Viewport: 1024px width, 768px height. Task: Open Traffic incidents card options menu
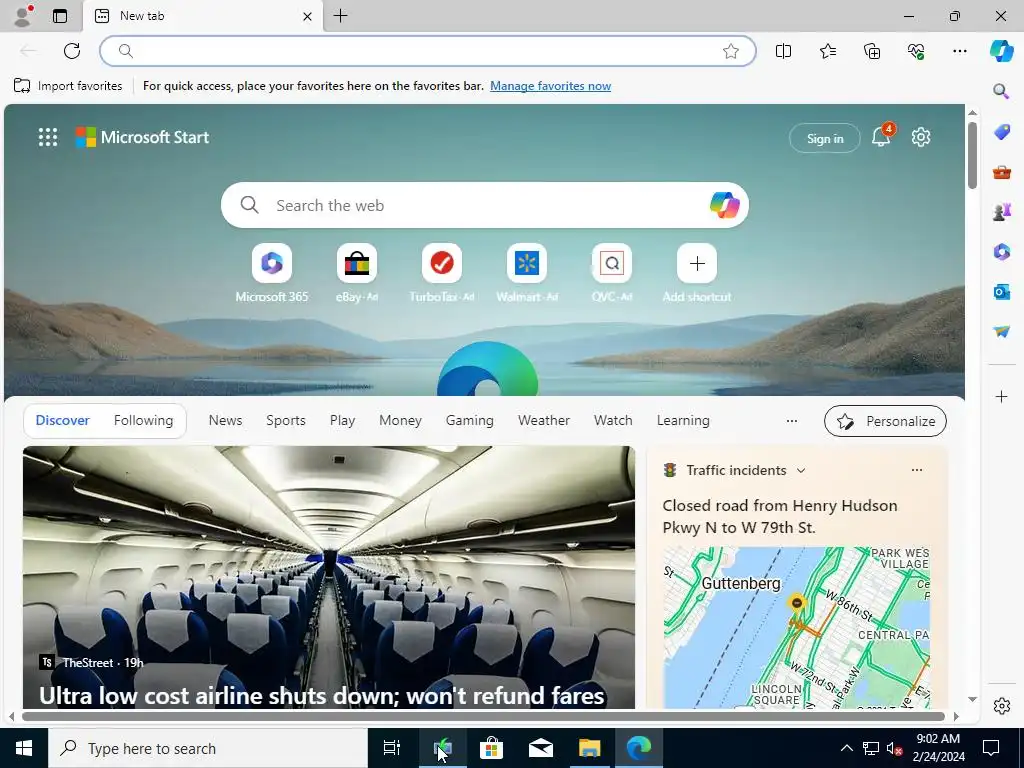(917, 470)
